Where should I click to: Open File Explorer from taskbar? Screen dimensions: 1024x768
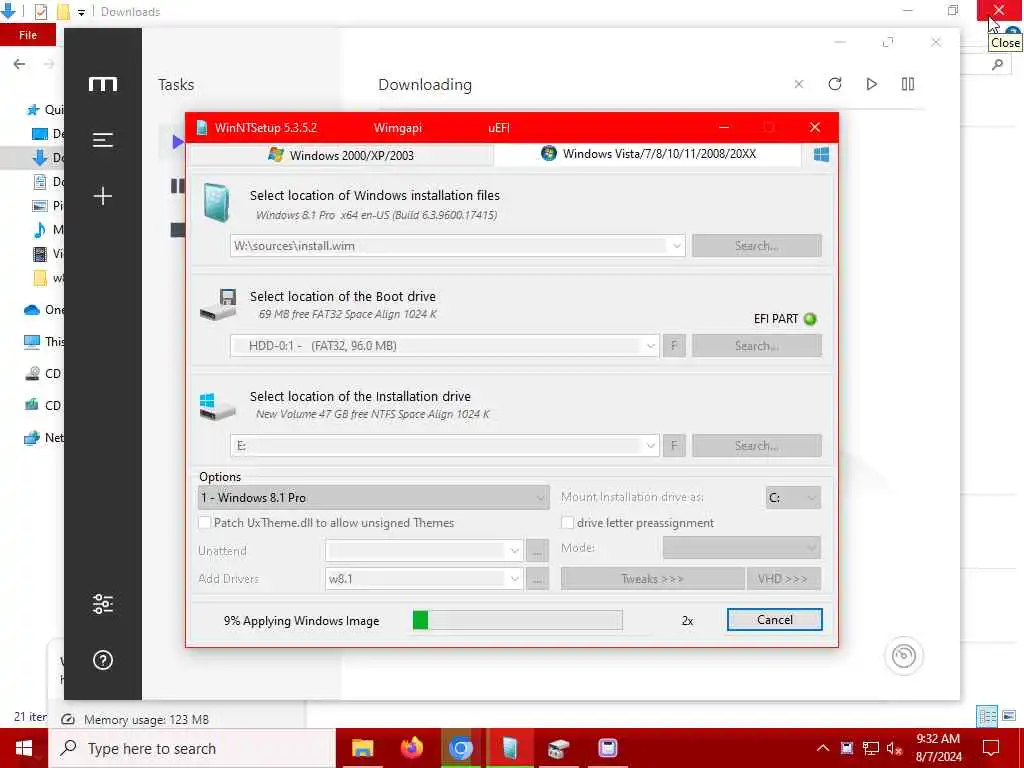click(362, 748)
